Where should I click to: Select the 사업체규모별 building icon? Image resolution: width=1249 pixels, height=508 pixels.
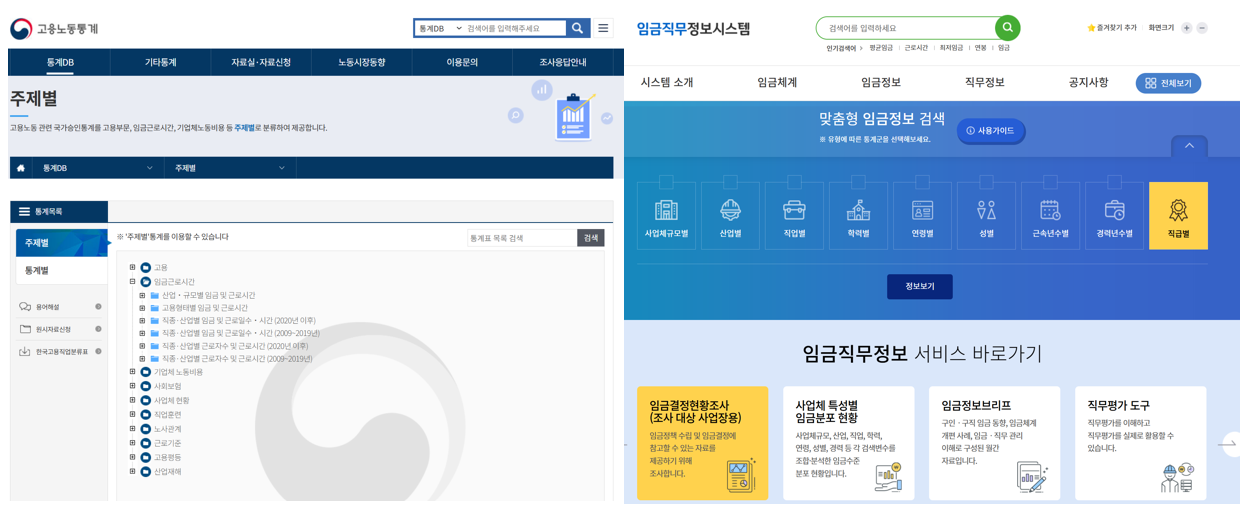[666, 210]
